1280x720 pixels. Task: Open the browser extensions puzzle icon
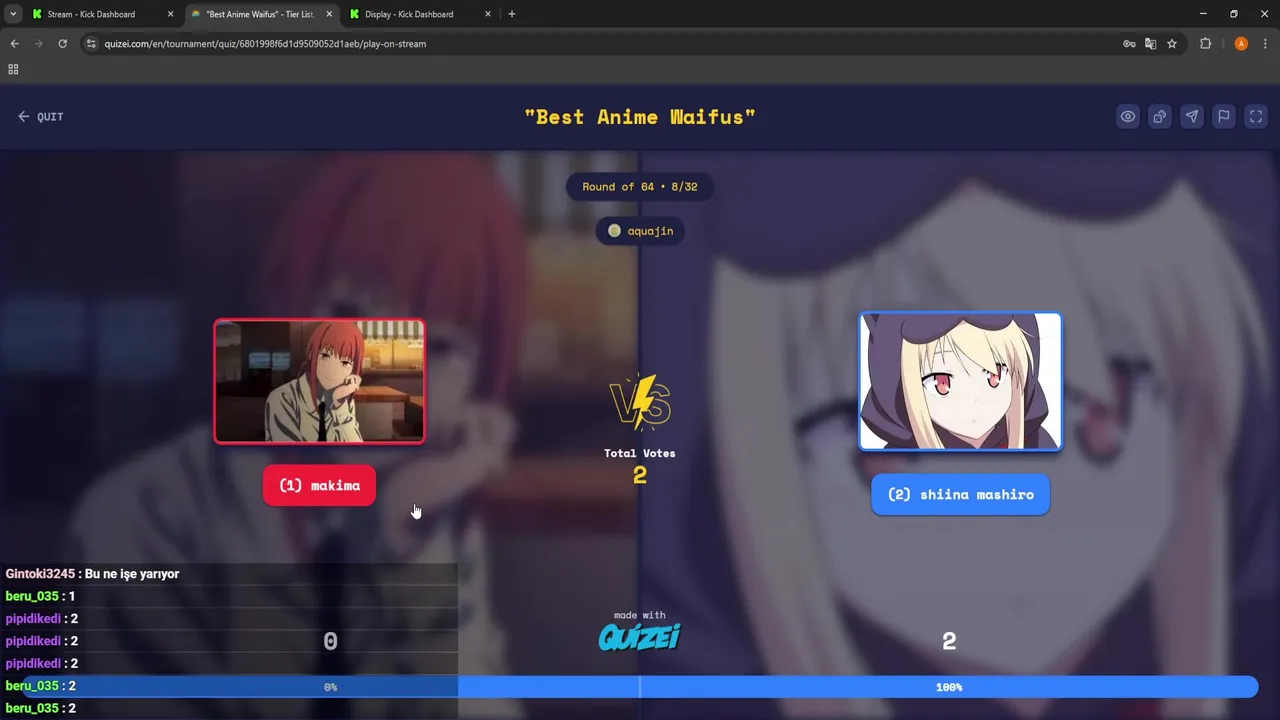coord(1205,44)
